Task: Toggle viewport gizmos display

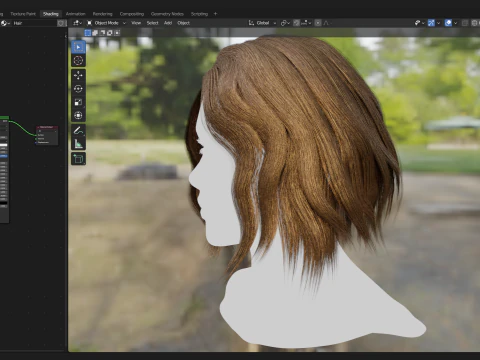Action: tap(431, 23)
